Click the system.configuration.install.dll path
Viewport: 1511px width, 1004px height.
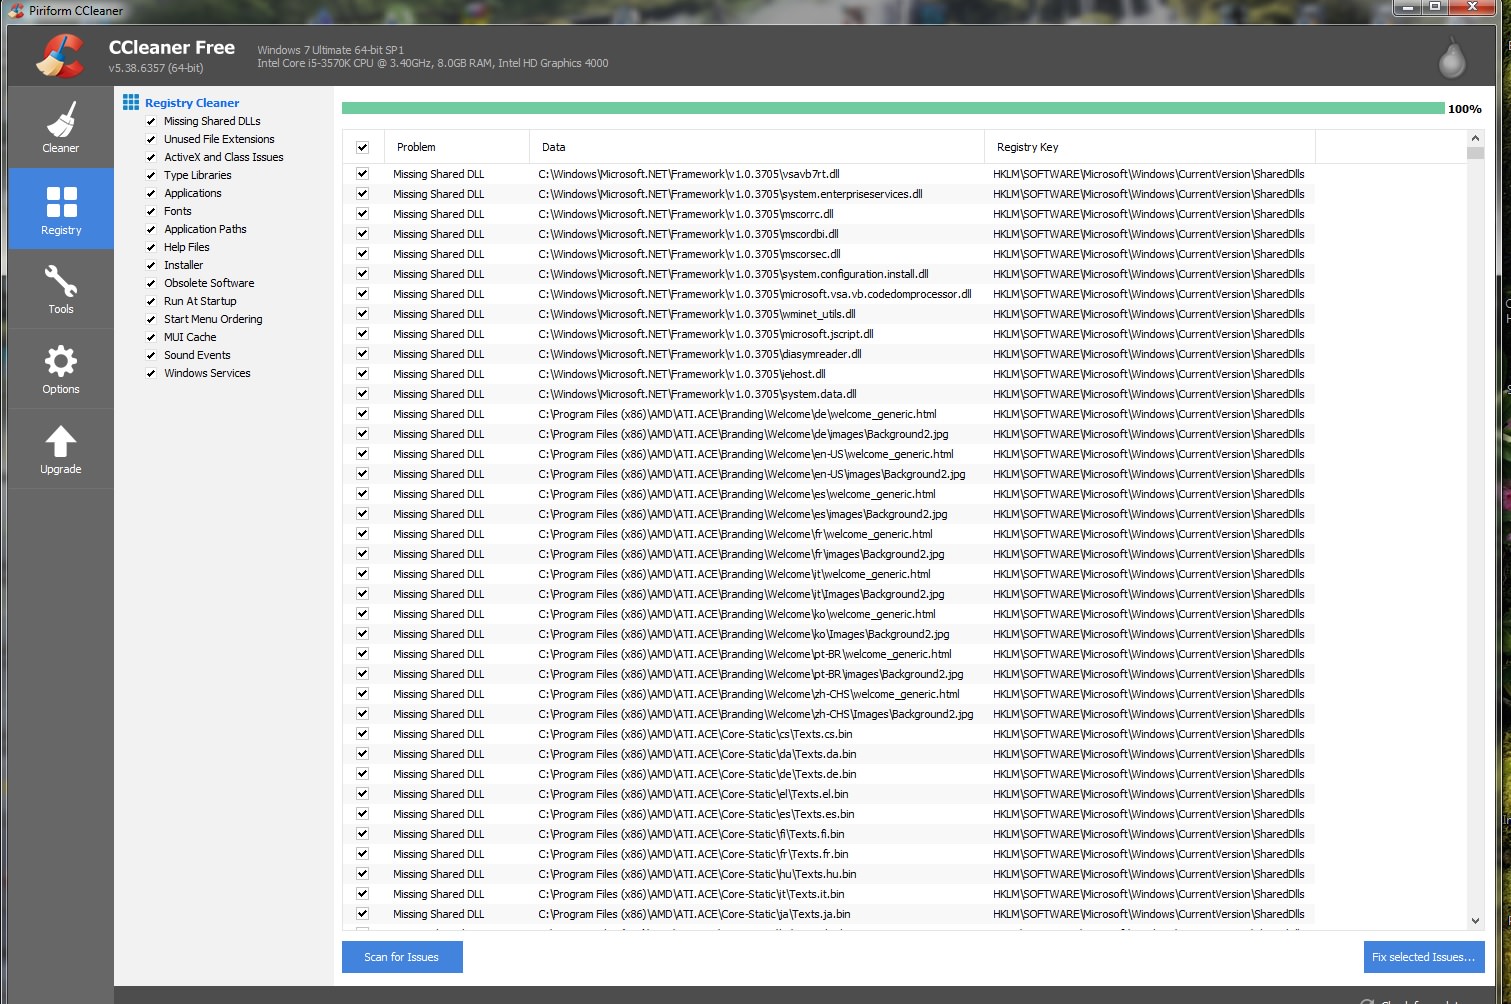pos(733,274)
